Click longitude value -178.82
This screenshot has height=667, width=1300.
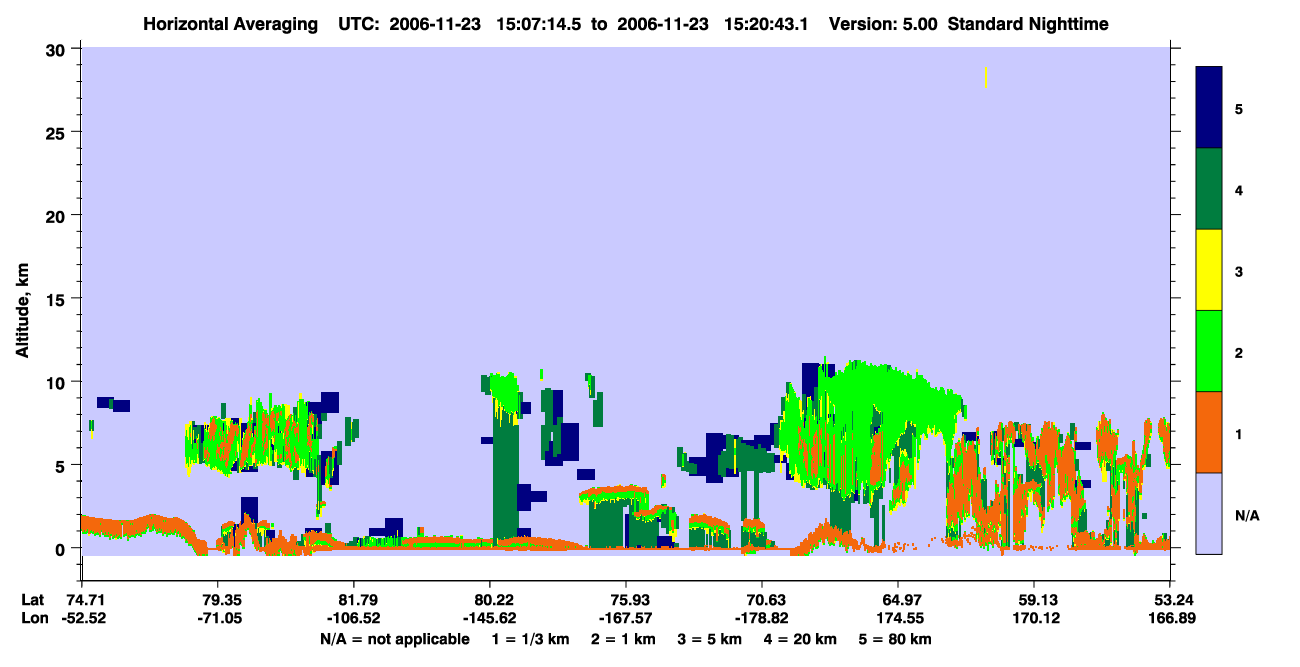pos(762,618)
